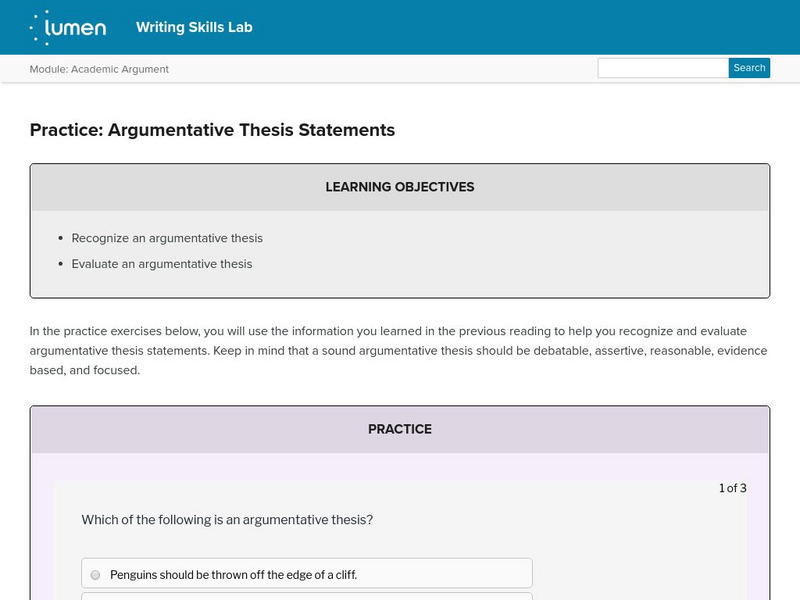Click the bullet beside the Evaluate objective
Viewport: 800px width, 600px height.
pos(62,265)
